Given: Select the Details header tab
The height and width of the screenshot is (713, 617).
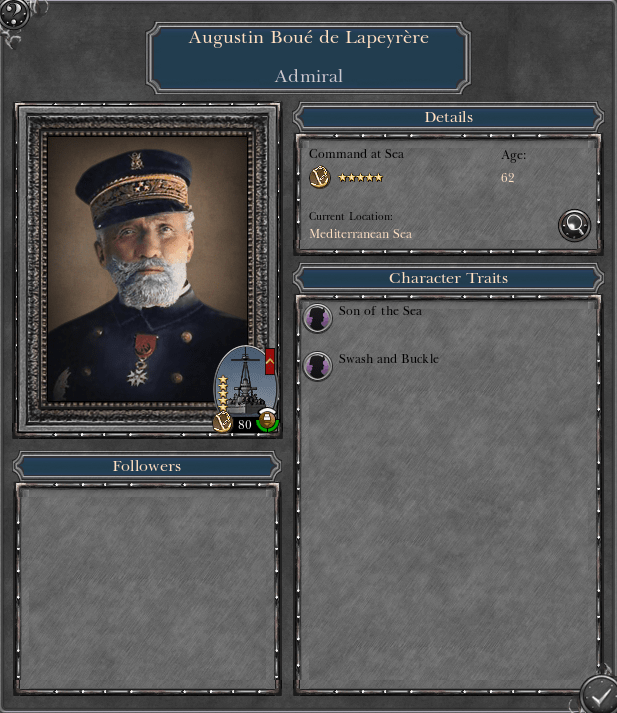Looking at the screenshot, I should pos(448,117).
